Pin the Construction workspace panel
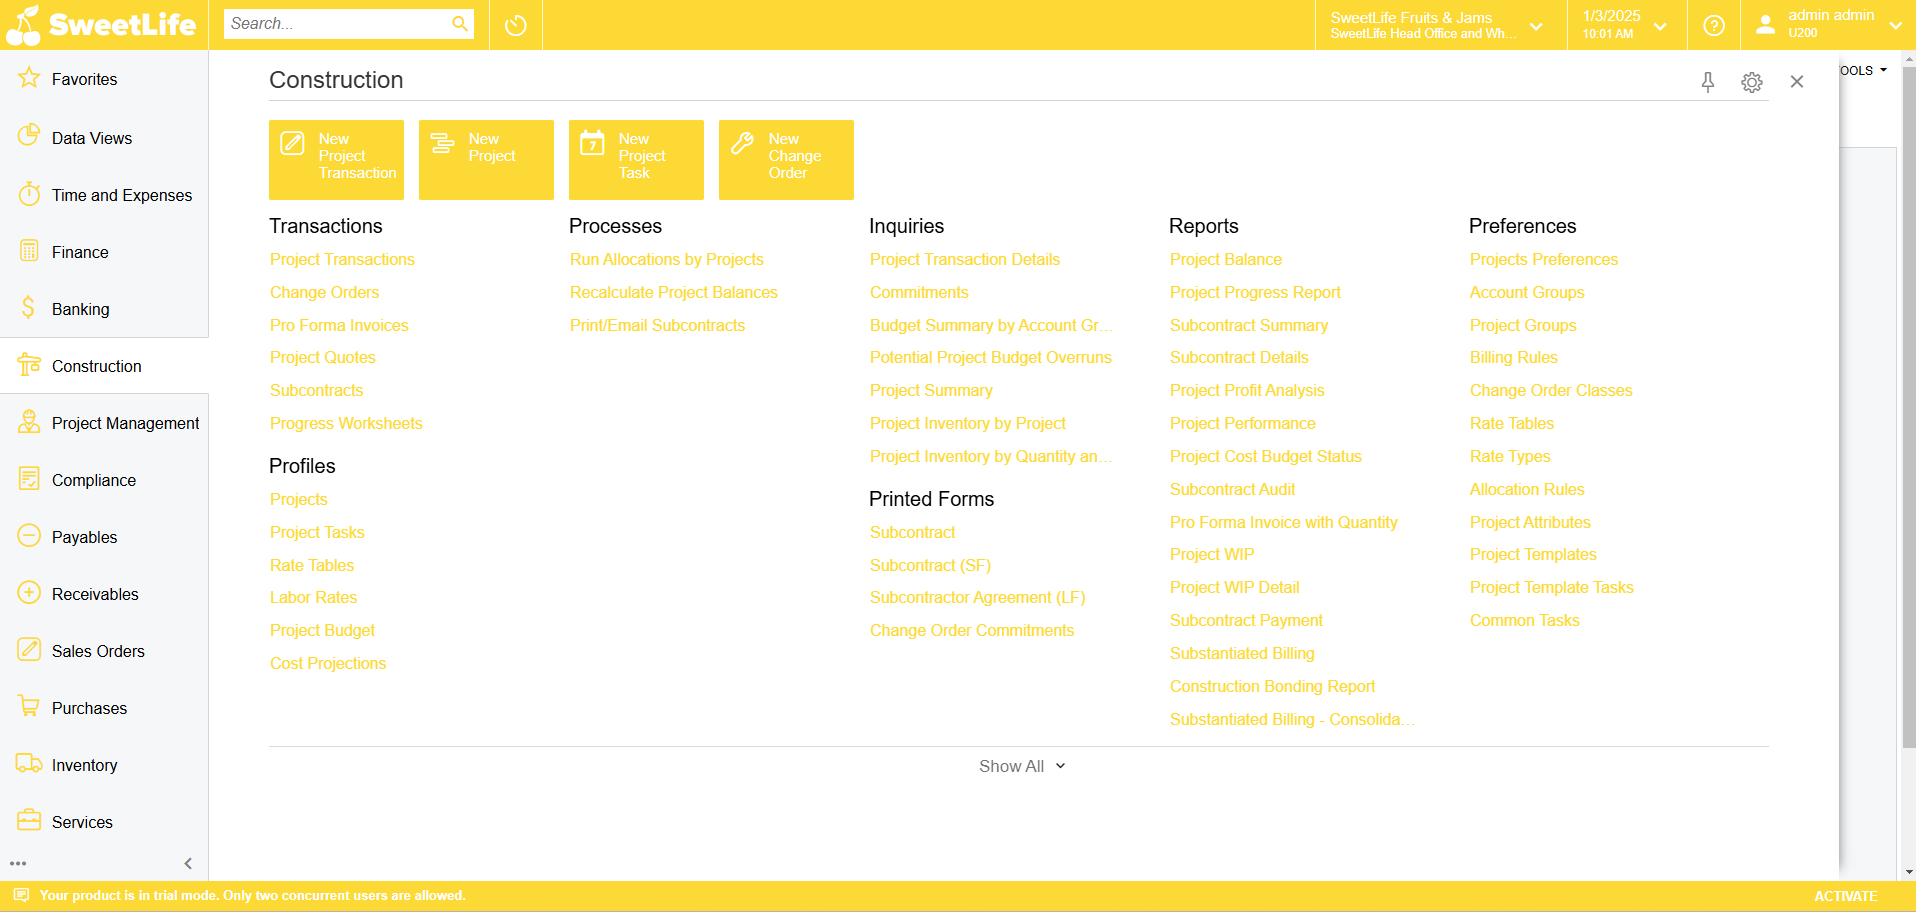The height and width of the screenshot is (912, 1916). click(x=1708, y=82)
